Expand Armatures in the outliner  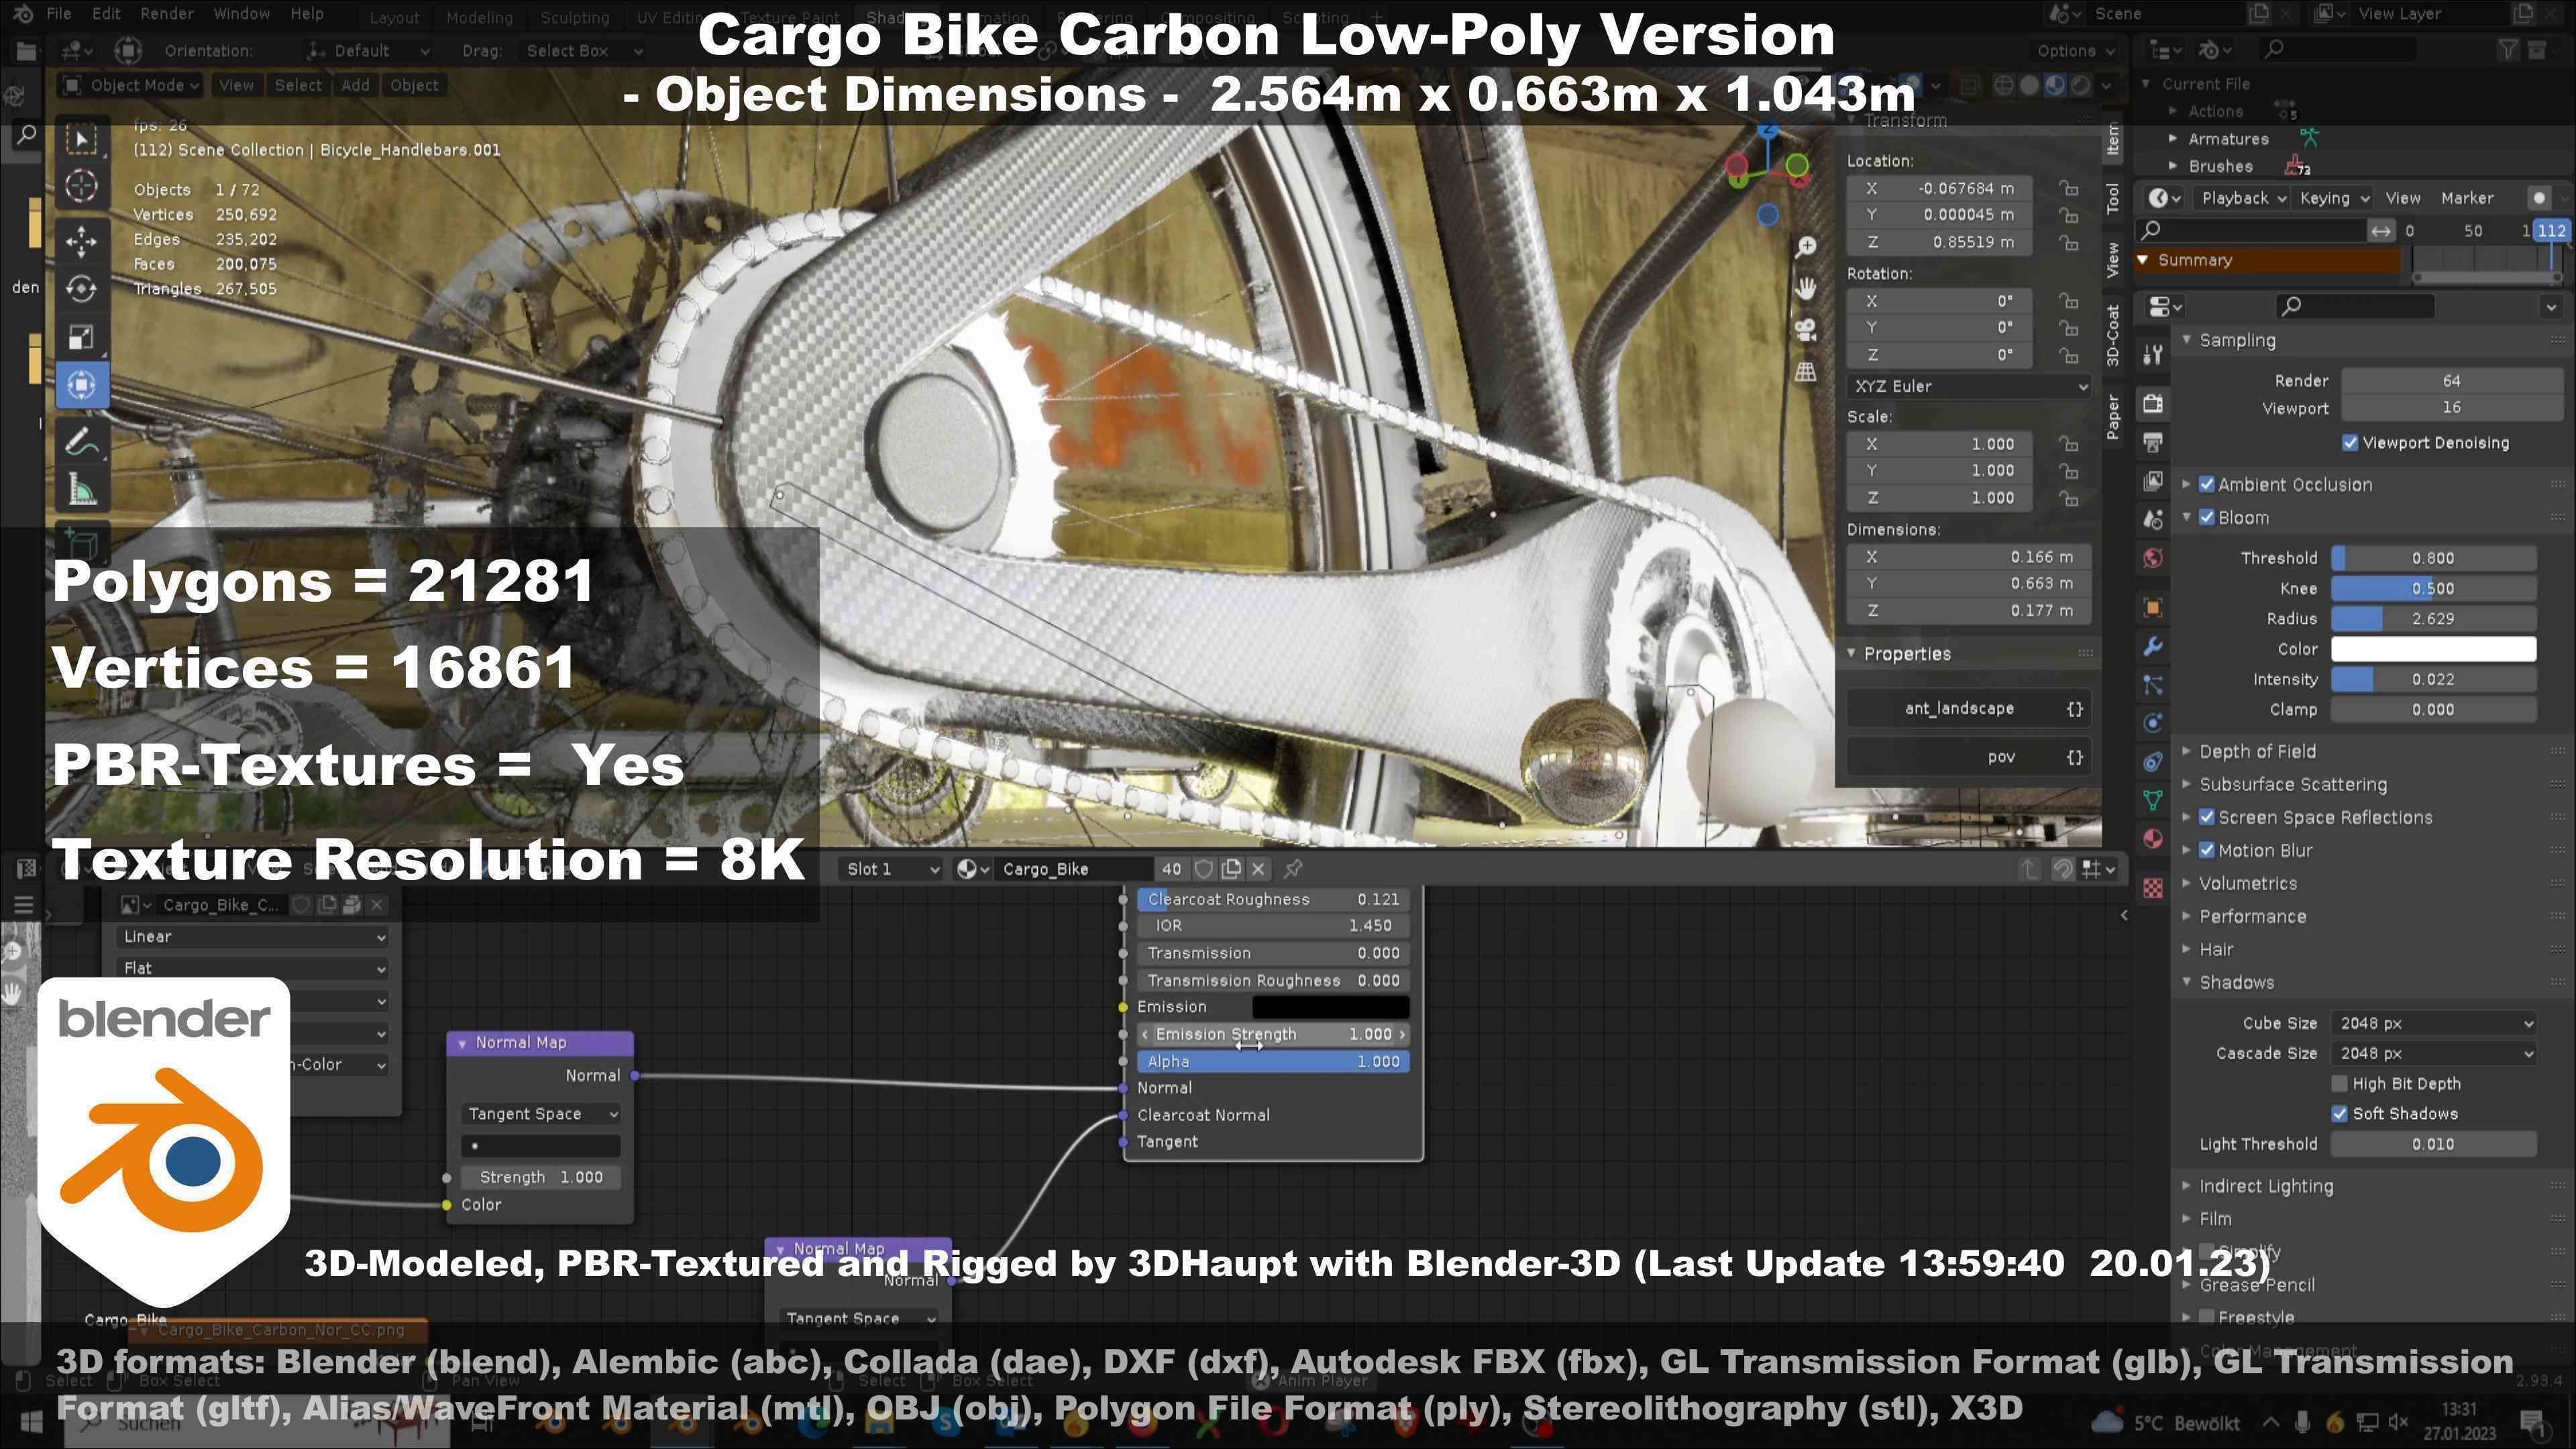[x=2173, y=139]
